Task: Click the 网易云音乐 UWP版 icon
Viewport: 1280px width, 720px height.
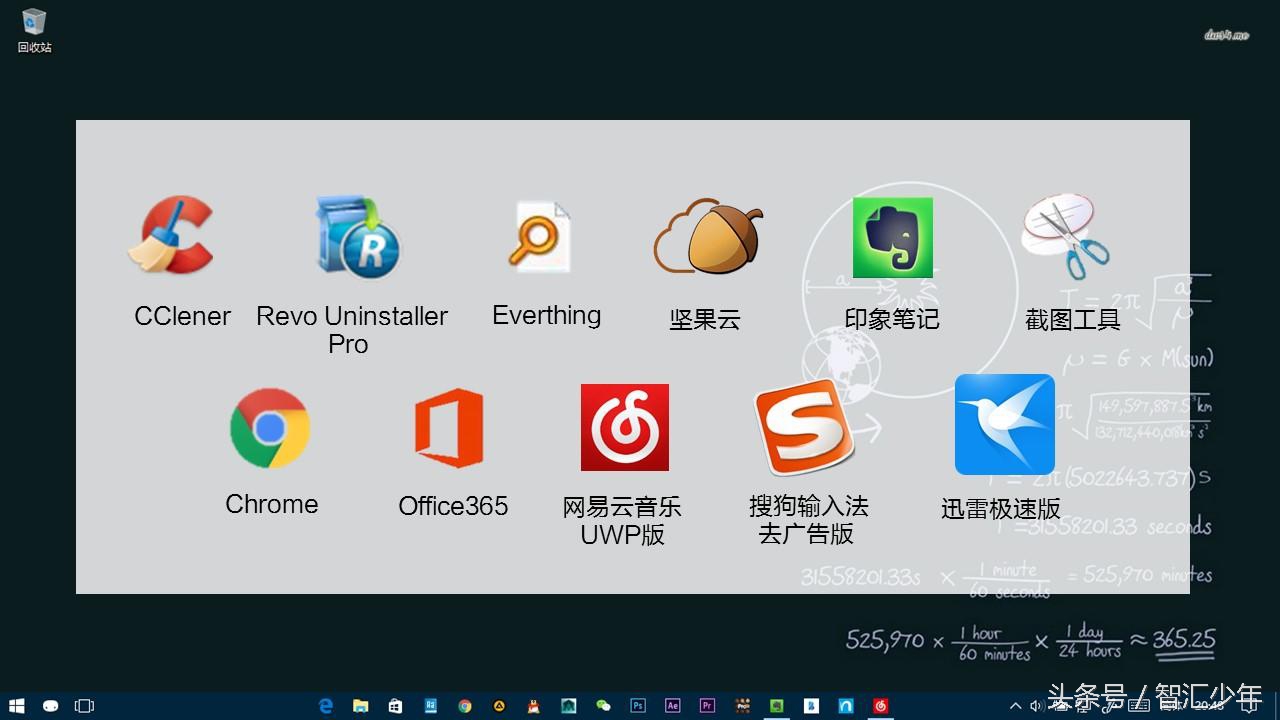Action: 624,426
